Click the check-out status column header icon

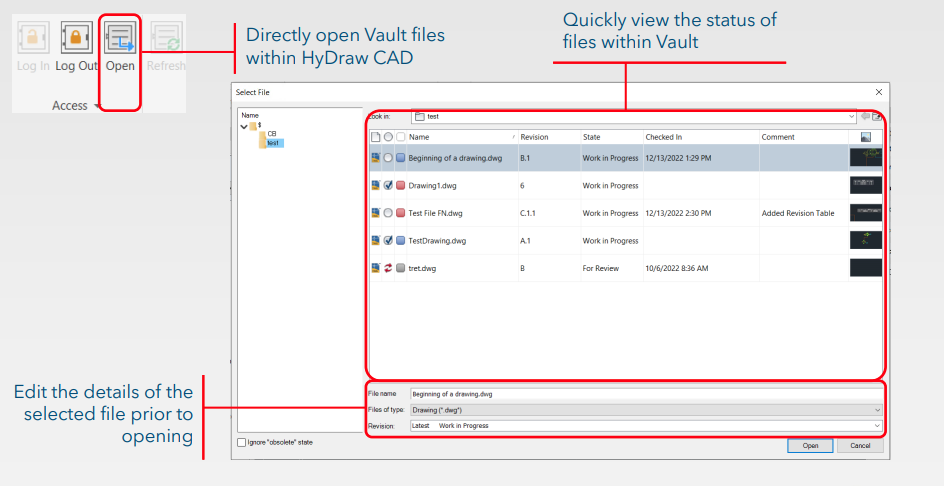click(x=388, y=137)
